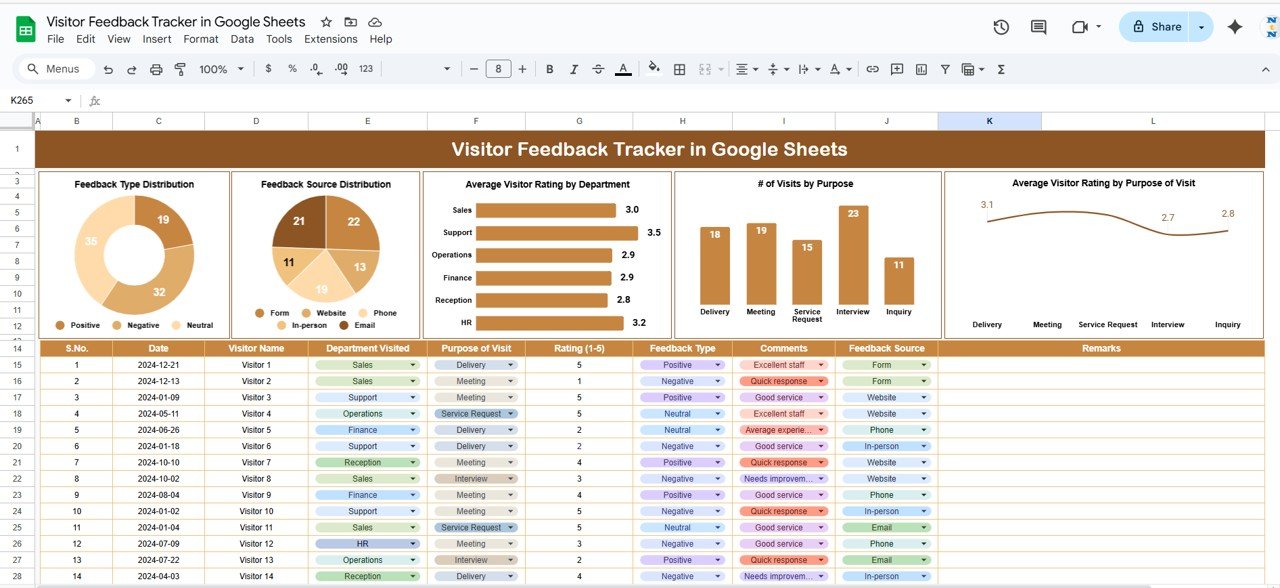This screenshot has width=1280, height=588.
Task: Click the Insert link icon
Action: click(872, 69)
